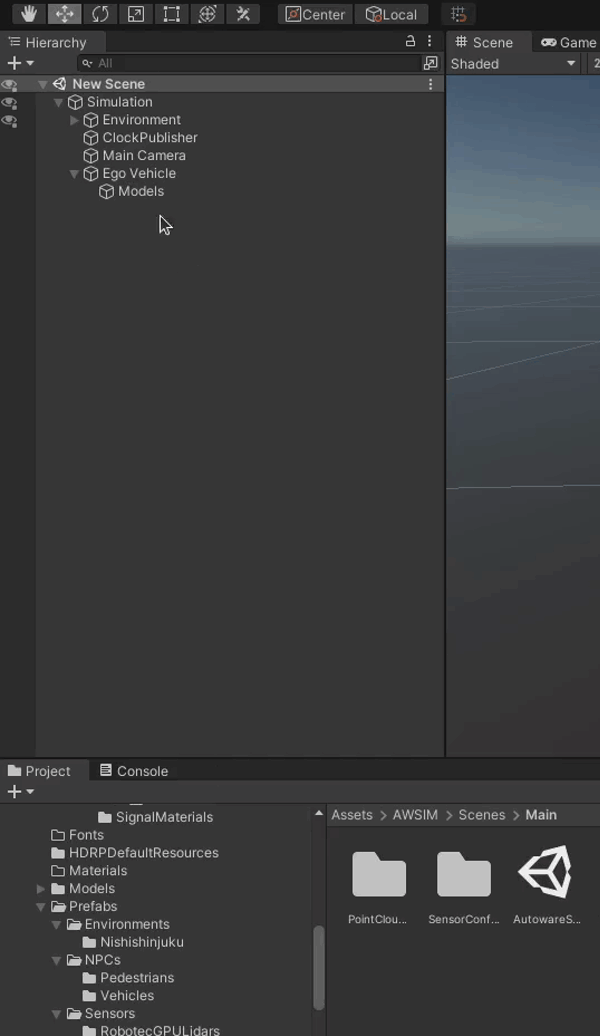Switch to the Game tab
600x1036 pixels.
point(568,42)
